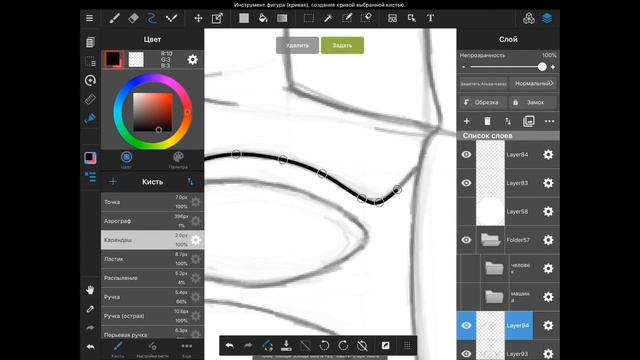The height and width of the screenshot is (360, 640).
Task: Switch to Настройки кисти tab
Action: coord(152,350)
